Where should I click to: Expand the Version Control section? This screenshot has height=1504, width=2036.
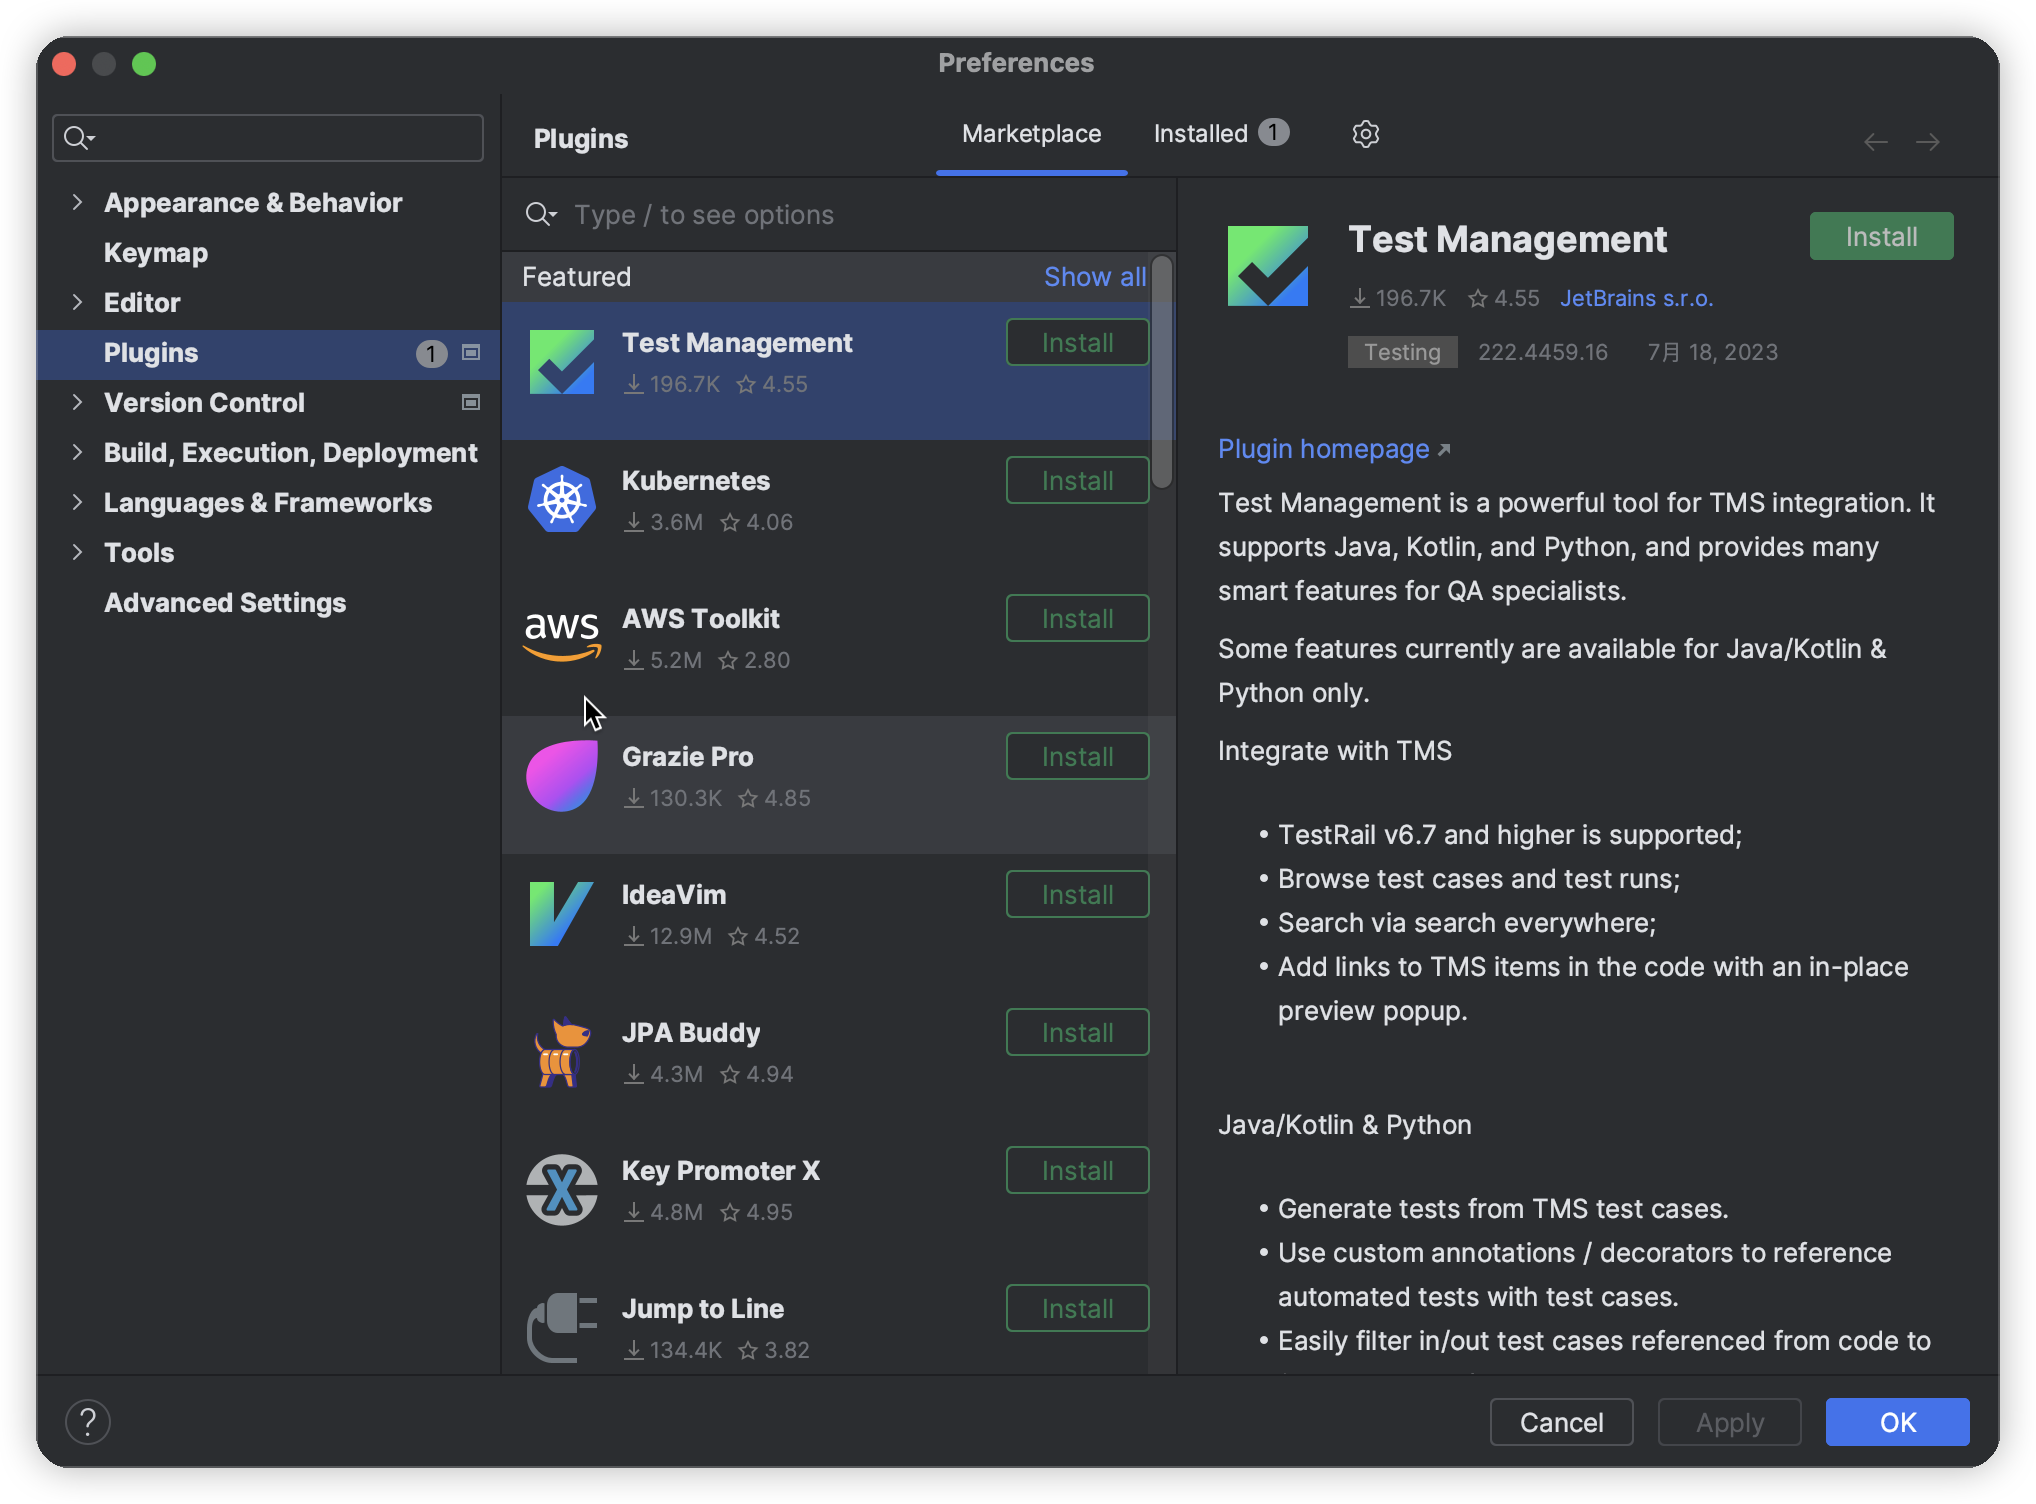tap(77, 402)
